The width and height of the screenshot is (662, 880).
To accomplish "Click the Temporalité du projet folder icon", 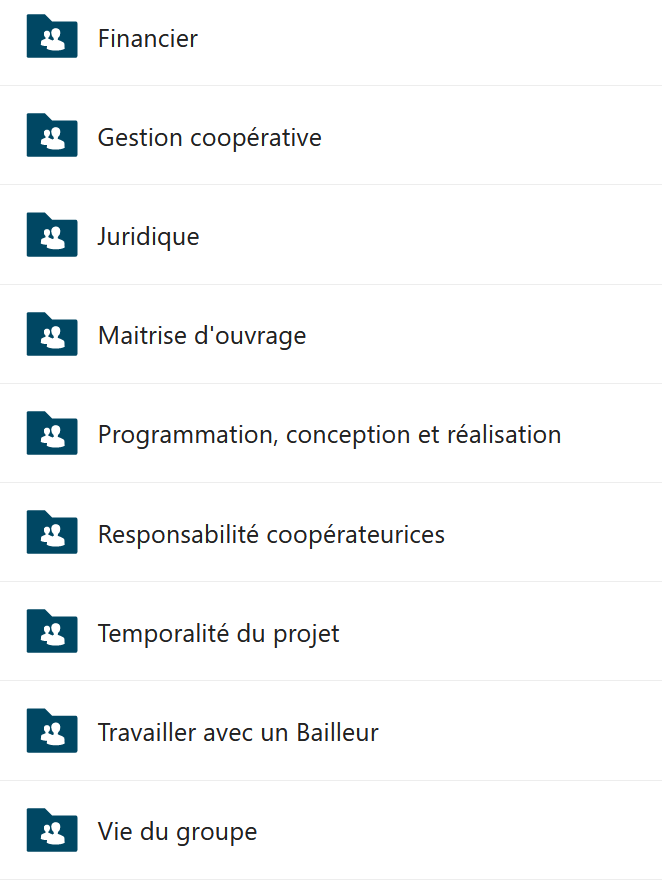I will click(52, 631).
